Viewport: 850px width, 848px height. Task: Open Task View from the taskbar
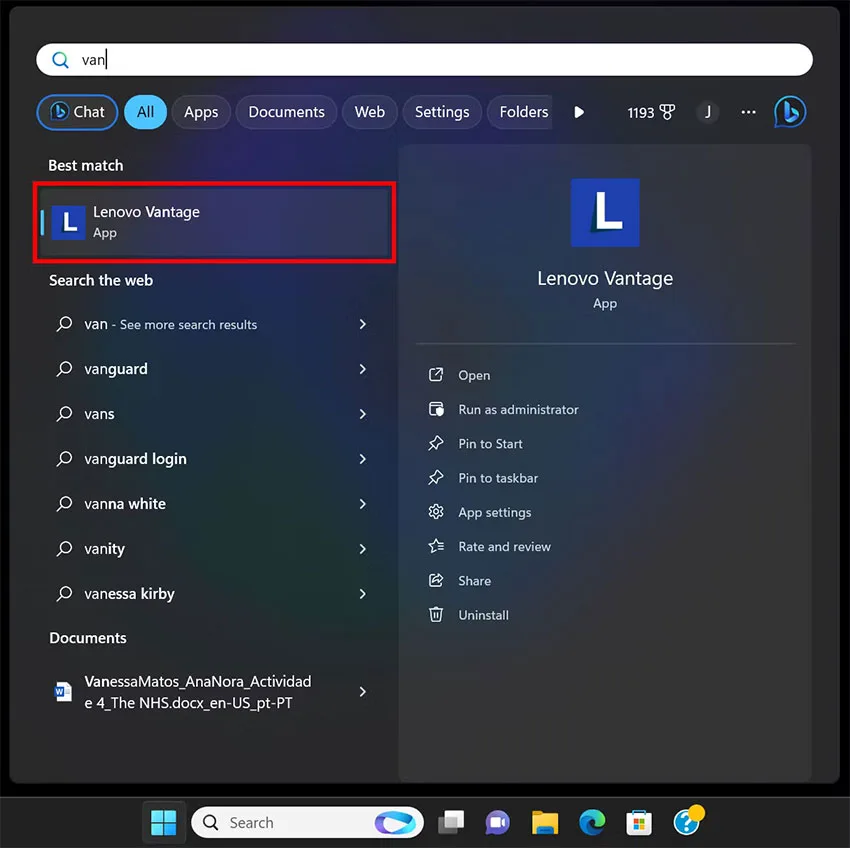451,823
